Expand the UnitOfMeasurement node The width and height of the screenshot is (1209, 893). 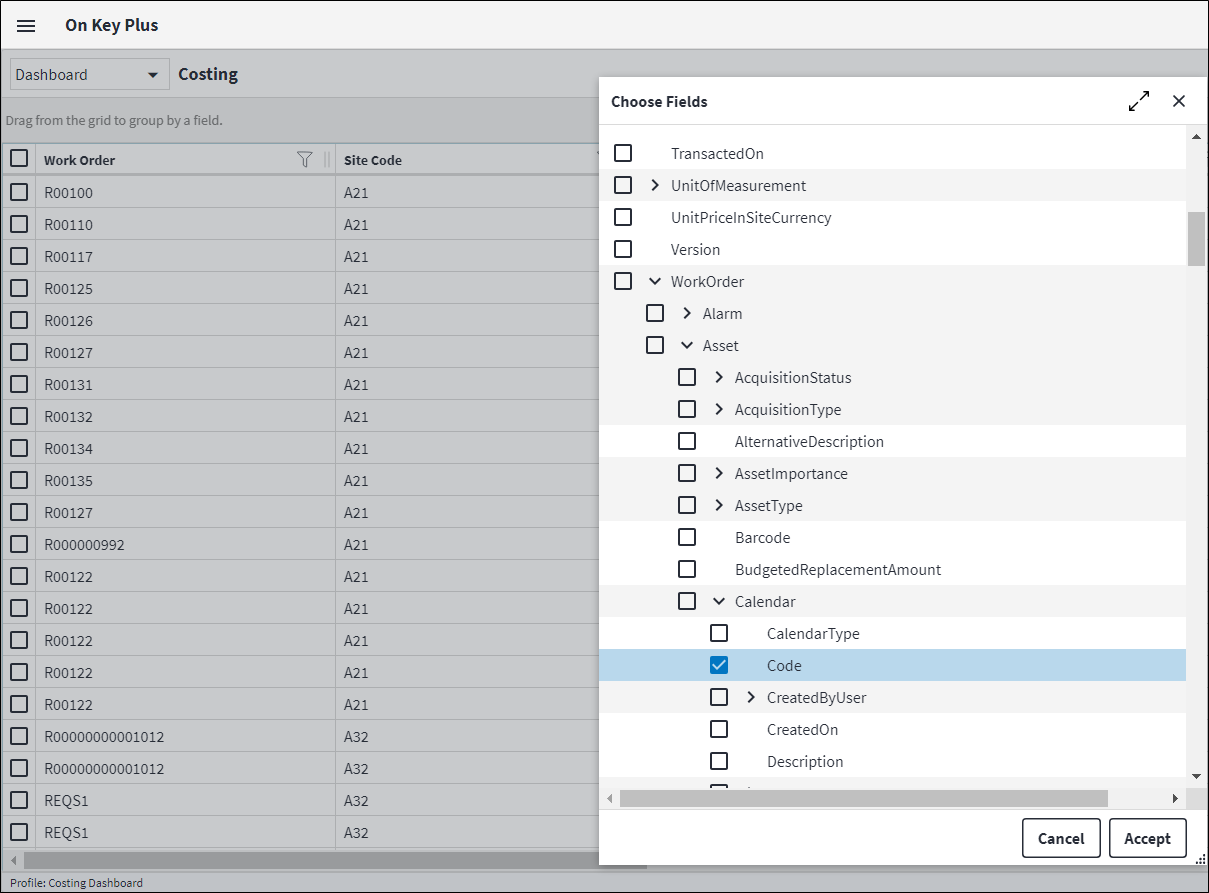655,185
